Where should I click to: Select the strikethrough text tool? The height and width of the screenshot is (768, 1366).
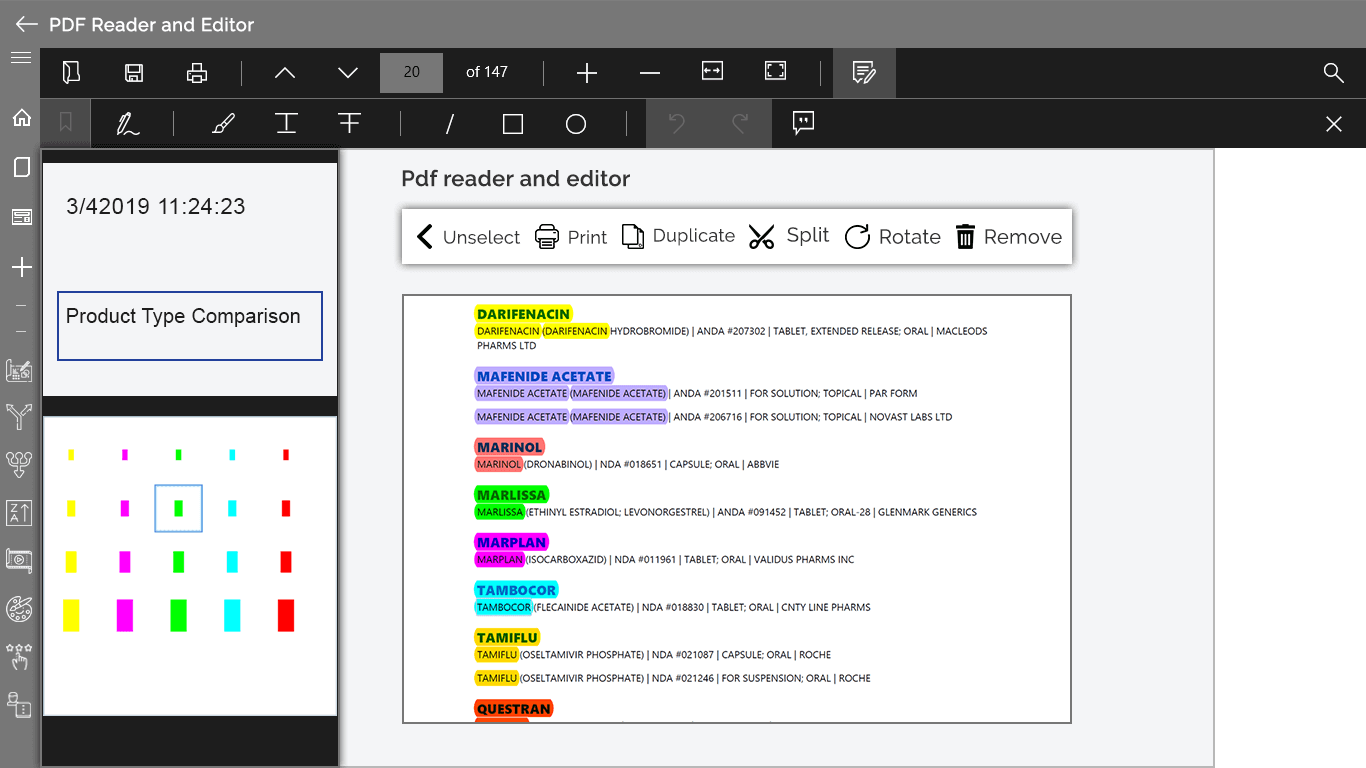(x=349, y=123)
